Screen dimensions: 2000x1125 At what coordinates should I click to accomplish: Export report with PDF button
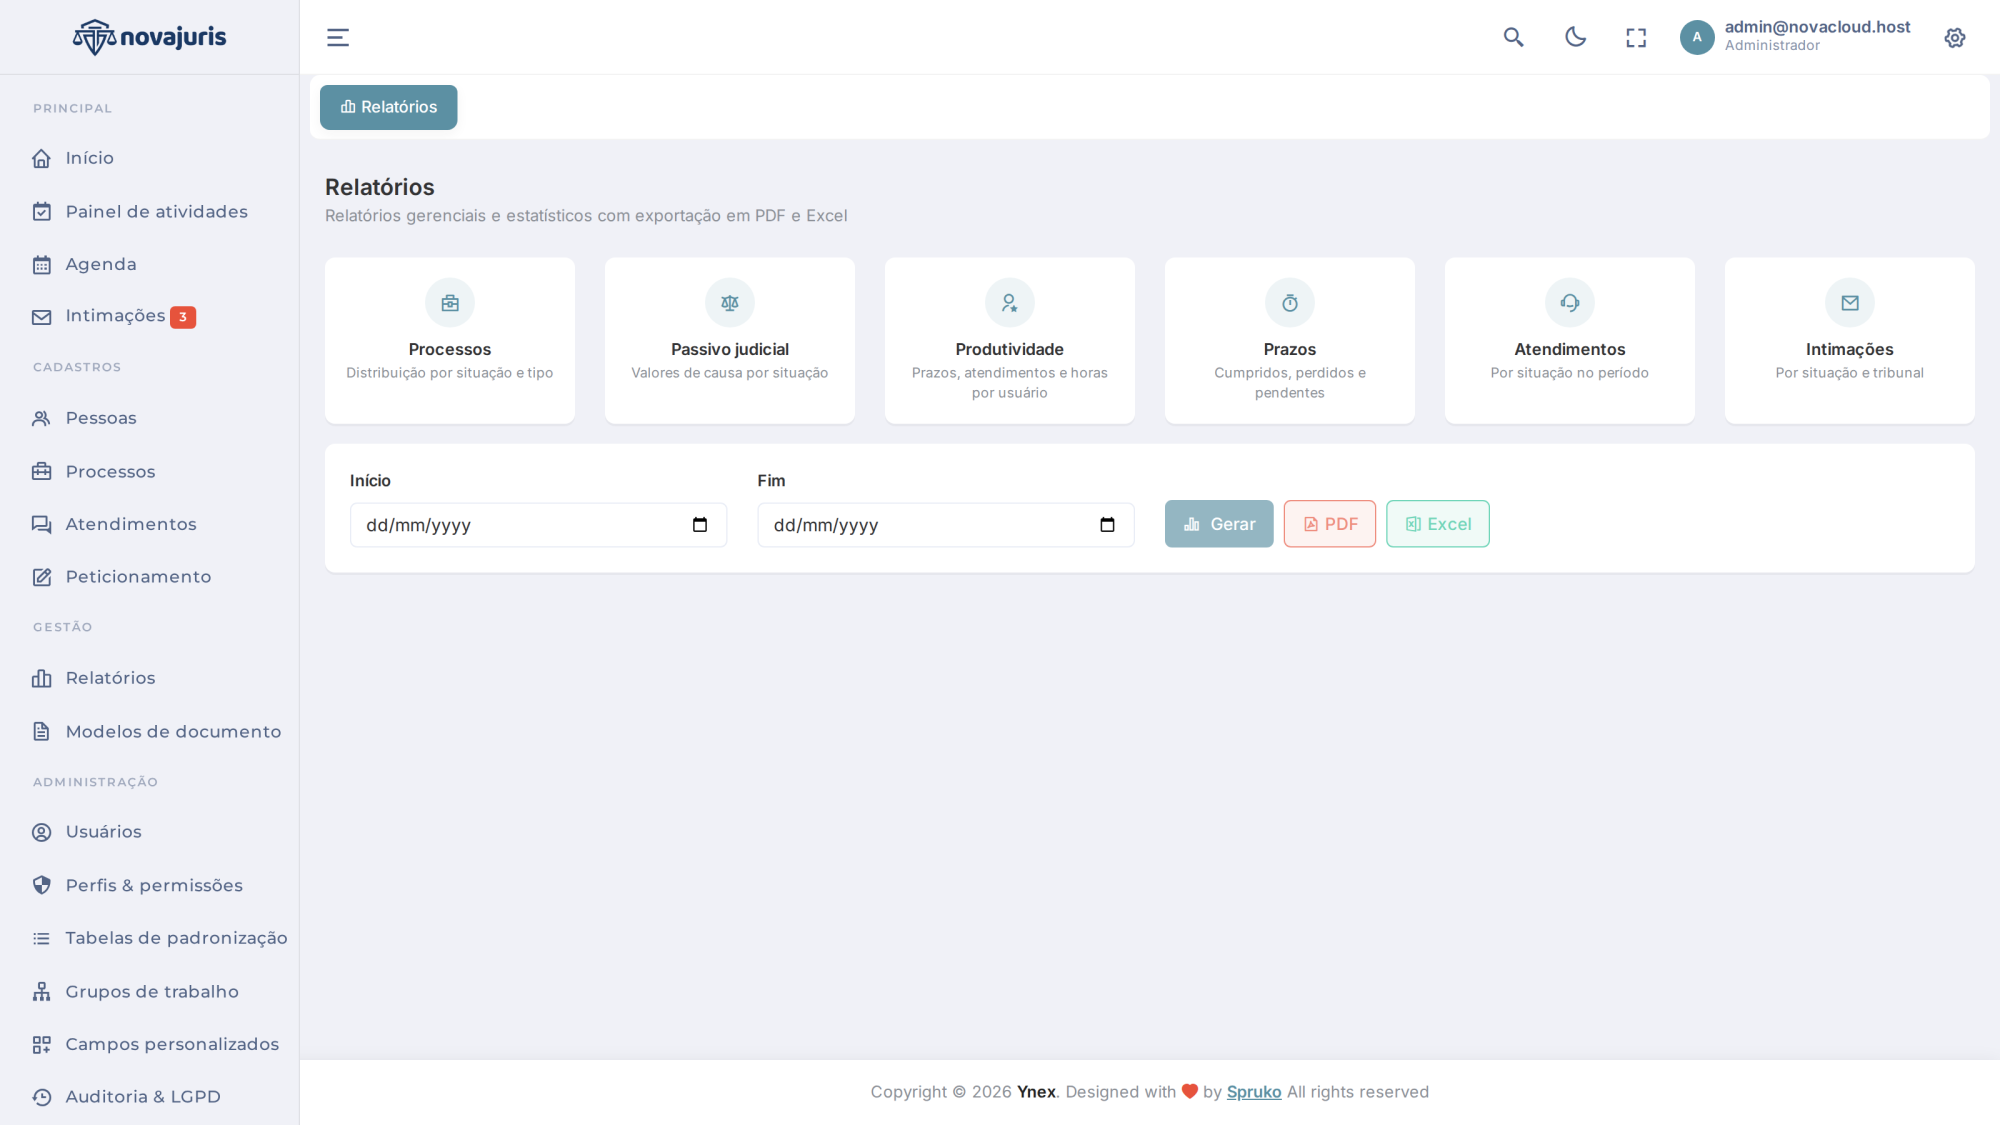click(x=1330, y=524)
